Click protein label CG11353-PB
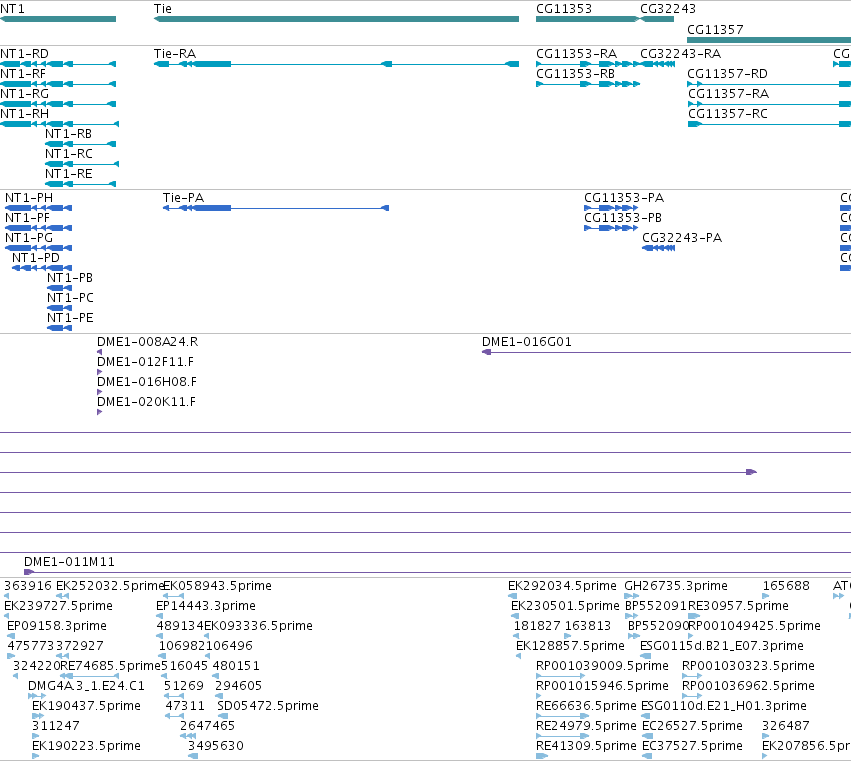Image resolution: width=851 pixels, height=761 pixels. pyautogui.click(x=623, y=218)
